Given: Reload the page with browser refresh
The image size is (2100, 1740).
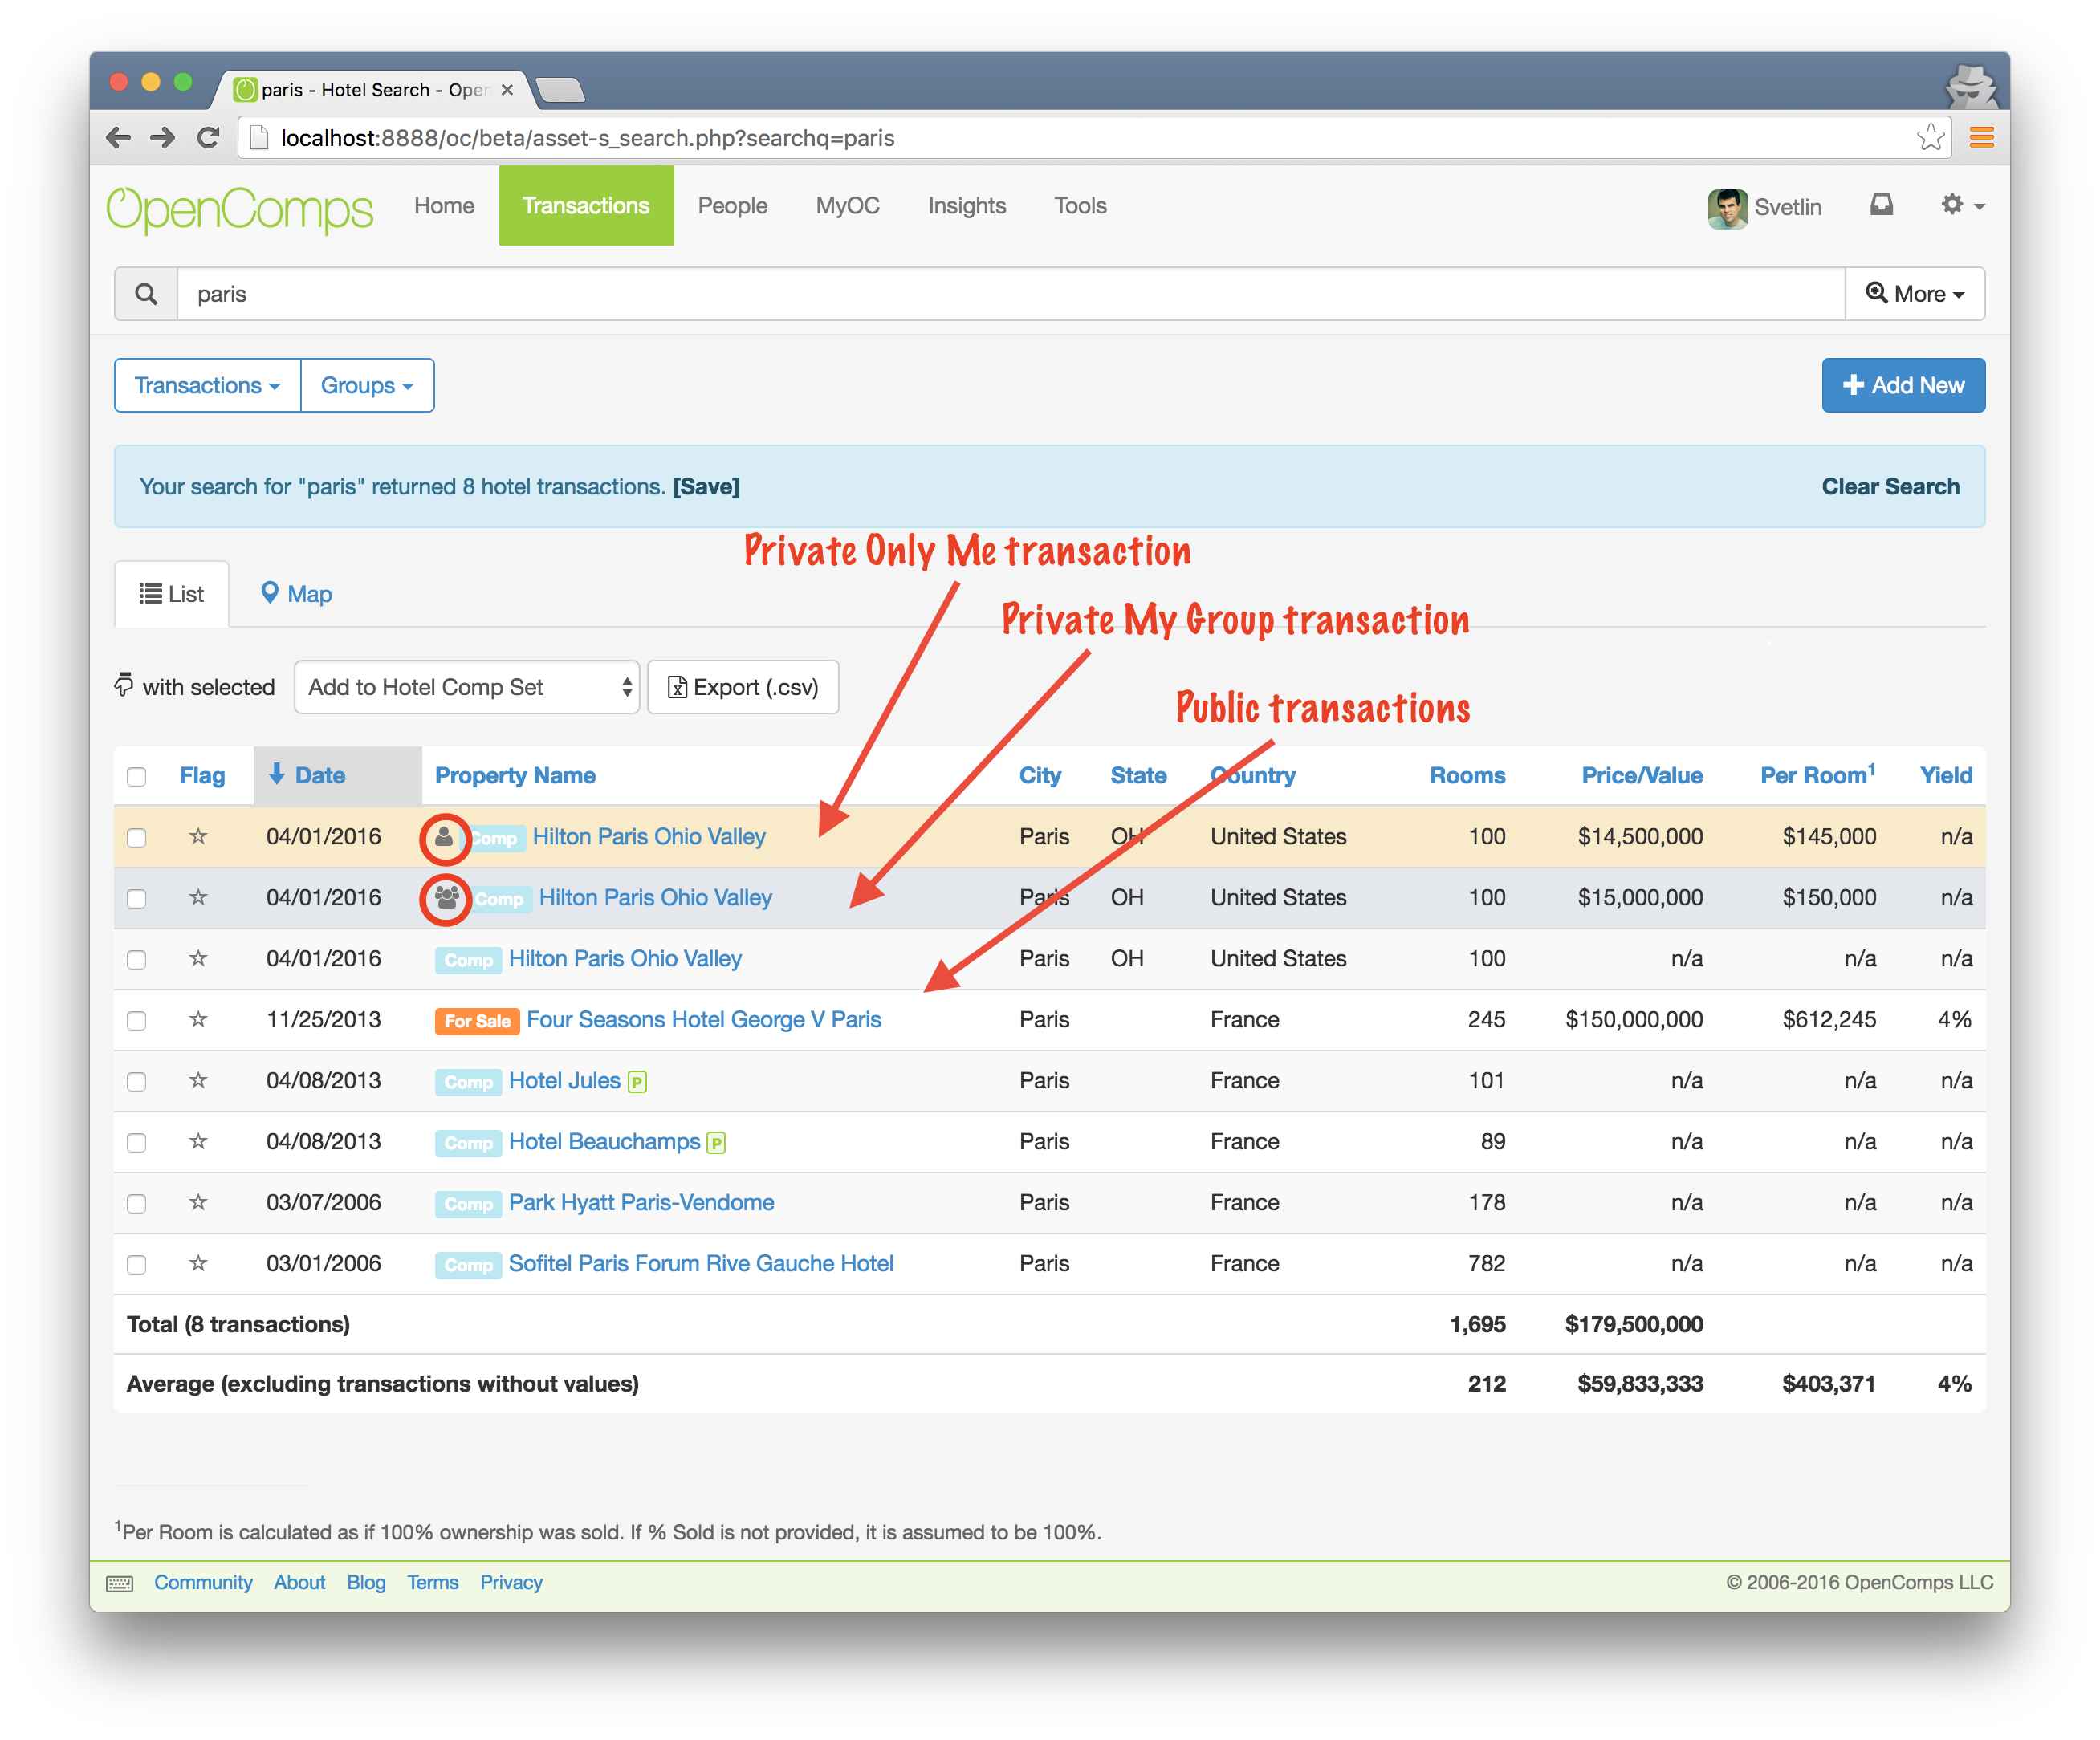Looking at the screenshot, I should (x=208, y=138).
